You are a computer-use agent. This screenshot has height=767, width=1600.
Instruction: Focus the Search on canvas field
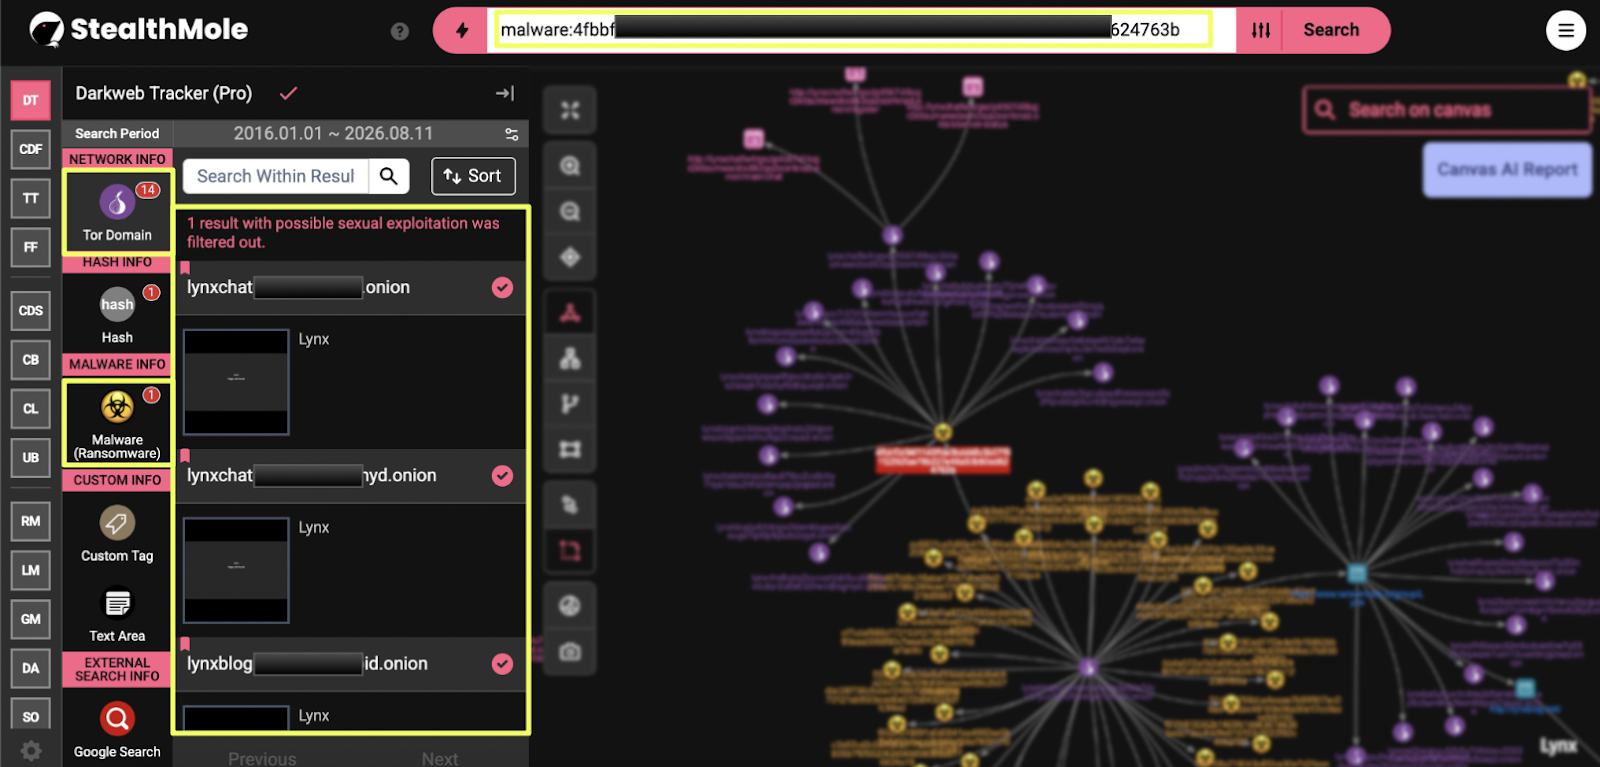(x=1447, y=110)
